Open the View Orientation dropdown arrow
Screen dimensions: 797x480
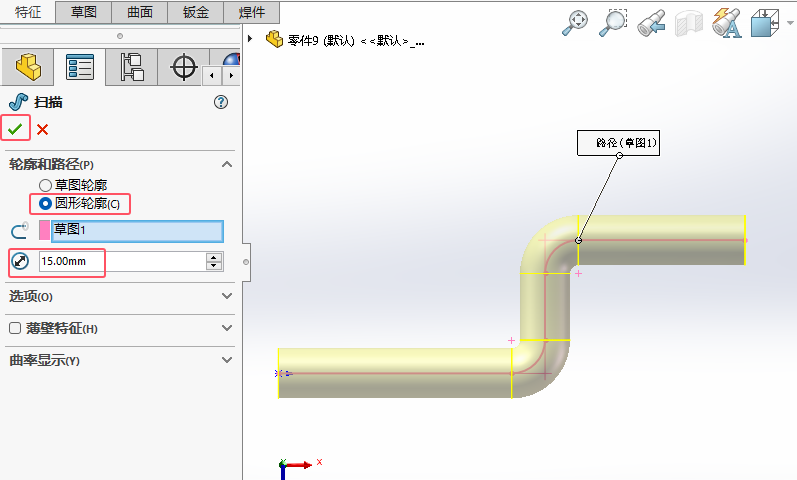click(789, 23)
